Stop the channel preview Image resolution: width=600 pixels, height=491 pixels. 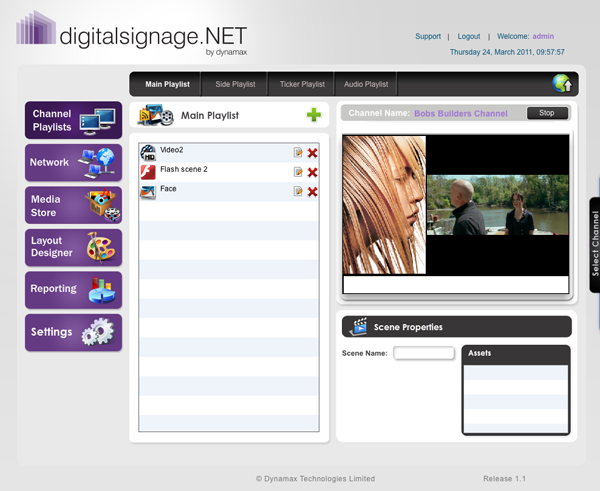[x=547, y=113]
